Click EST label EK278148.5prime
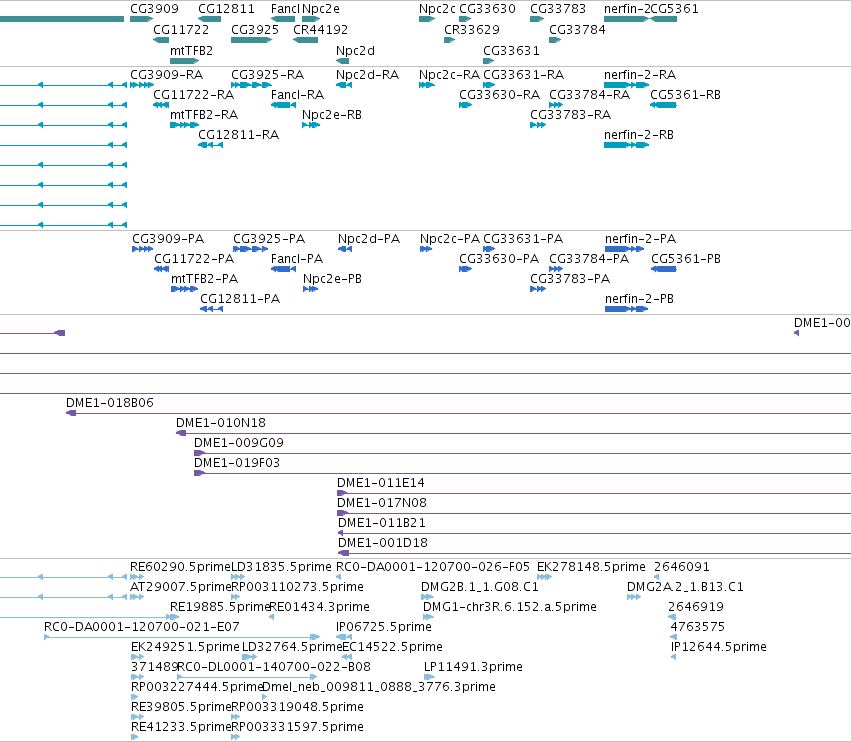 tap(592, 567)
